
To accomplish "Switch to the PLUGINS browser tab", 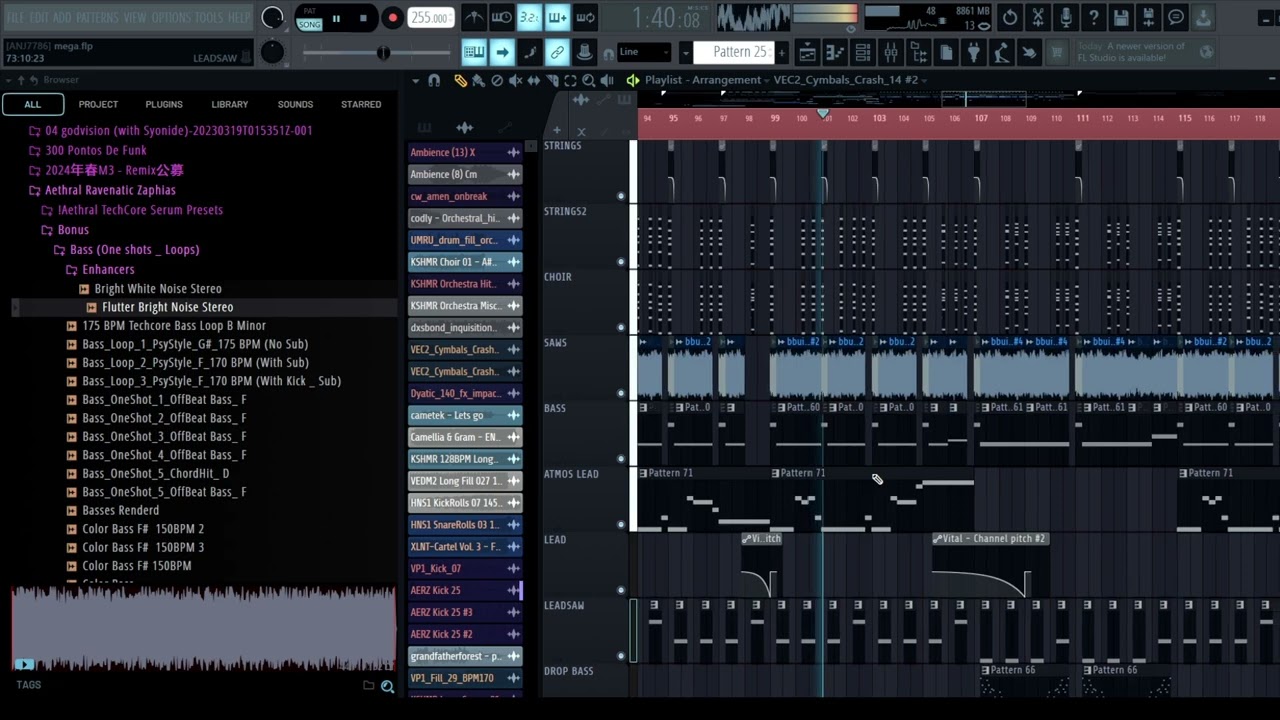I will (164, 104).
